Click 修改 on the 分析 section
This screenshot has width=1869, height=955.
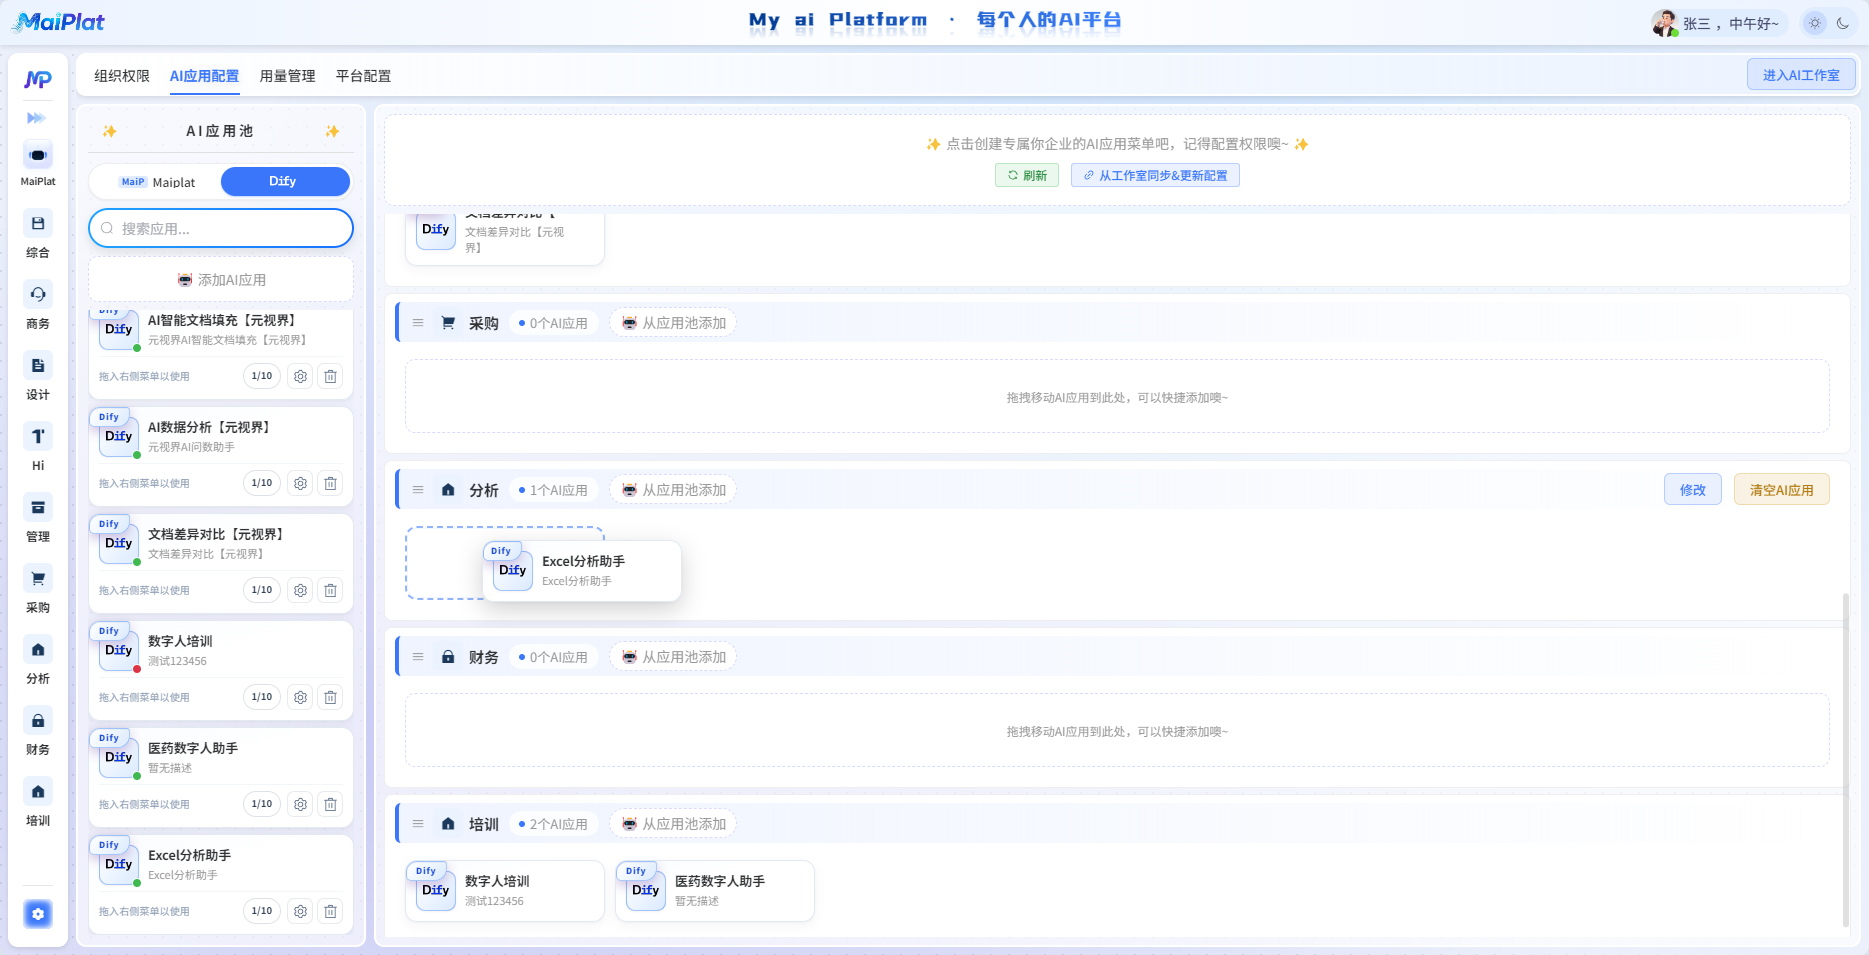(x=1693, y=489)
